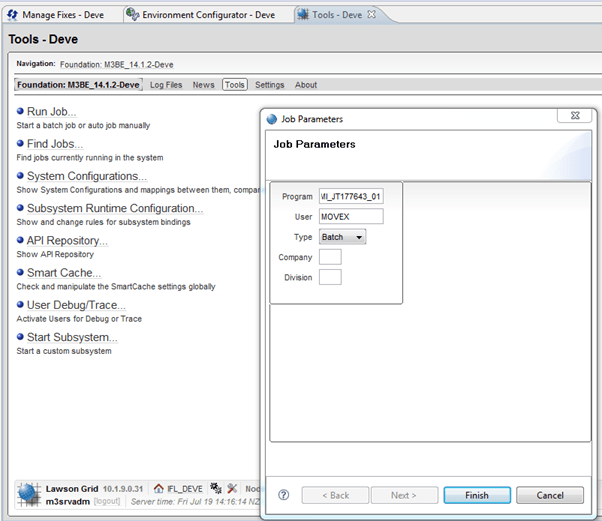This screenshot has height=521, width=602.
Task: Open the Type dropdown set to Batch
Action: click(x=342, y=237)
